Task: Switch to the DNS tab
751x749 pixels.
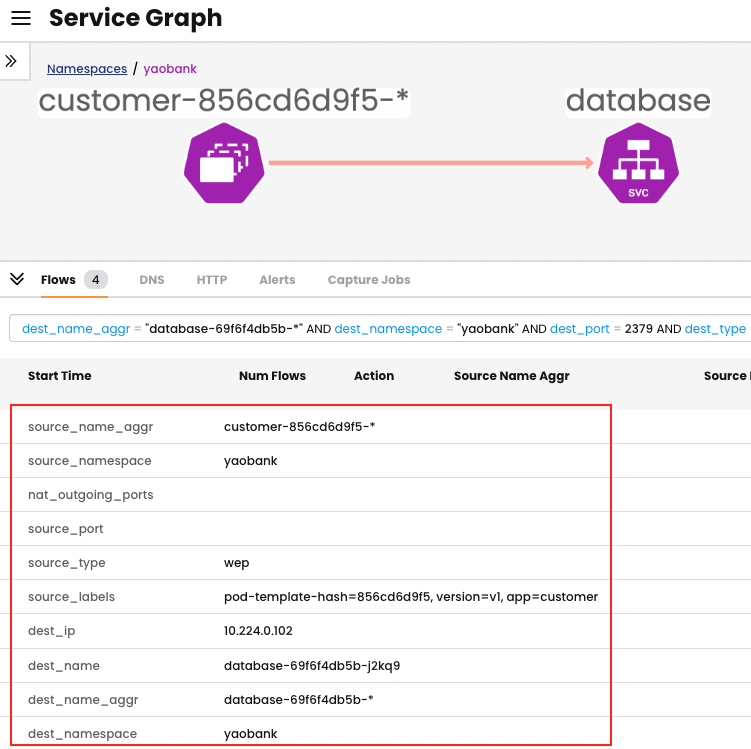Action: click(x=152, y=280)
